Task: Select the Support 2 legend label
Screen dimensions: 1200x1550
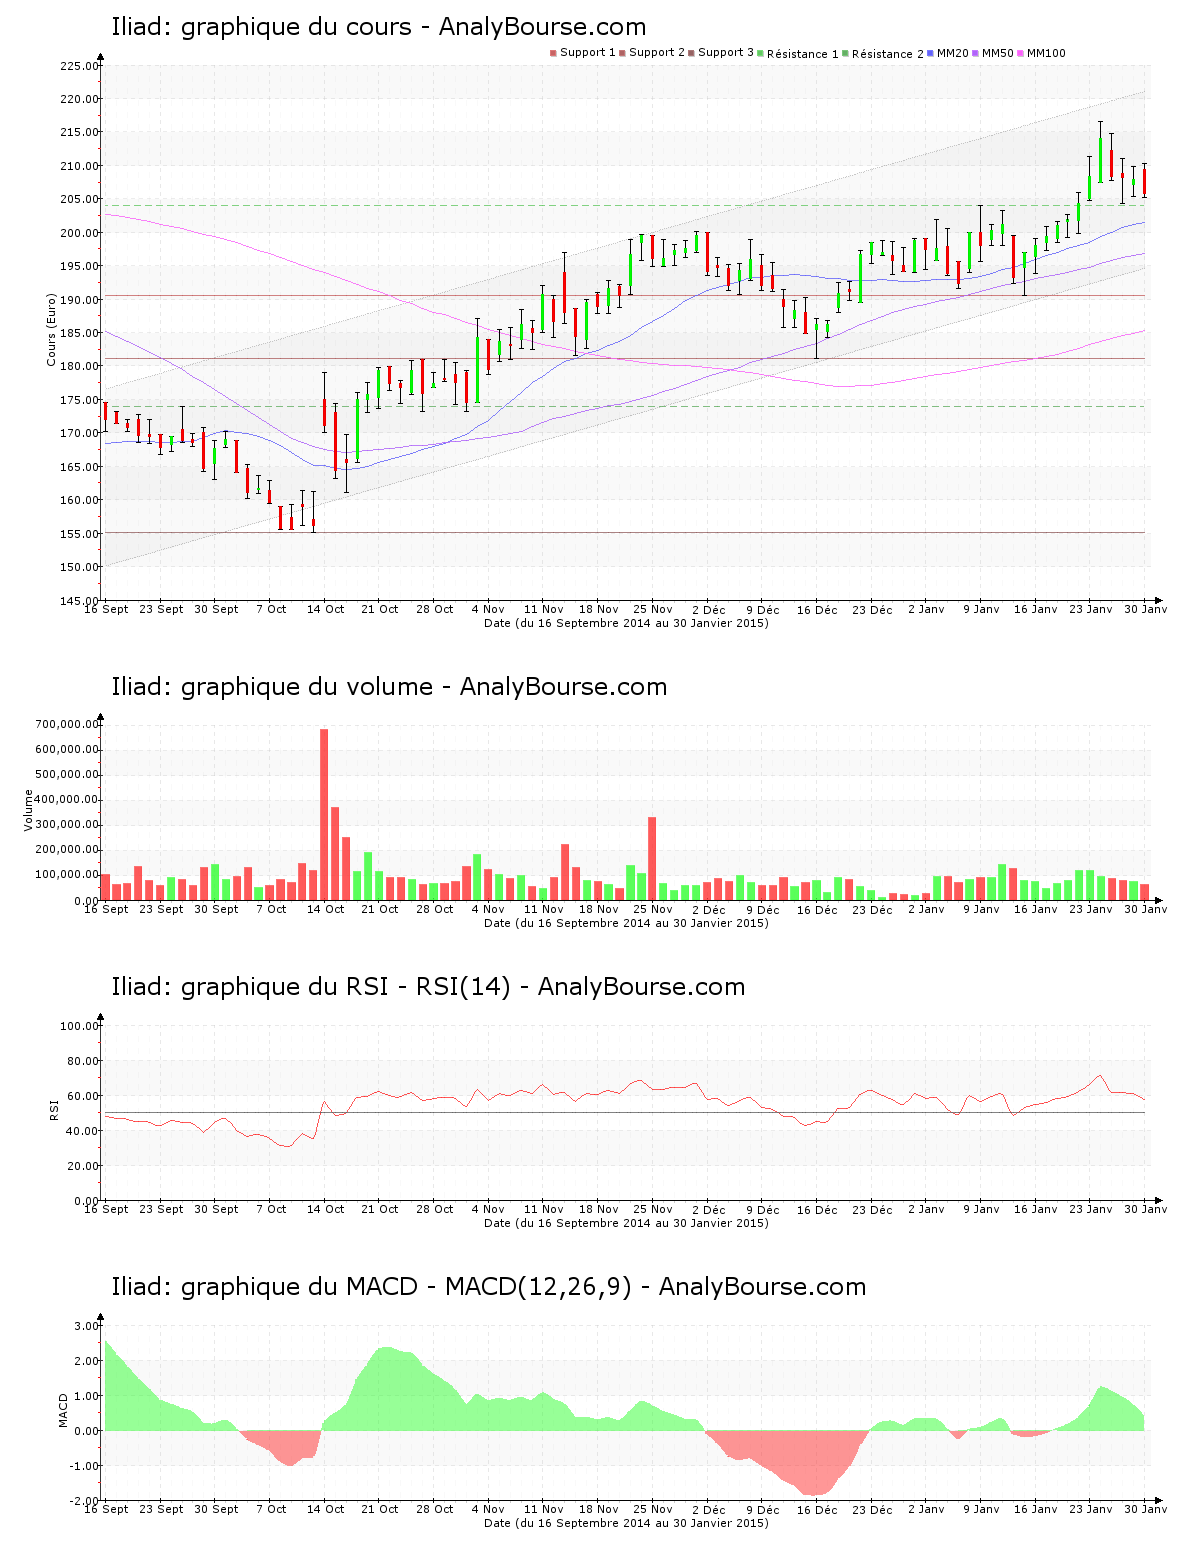Action: click(x=657, y=53)
